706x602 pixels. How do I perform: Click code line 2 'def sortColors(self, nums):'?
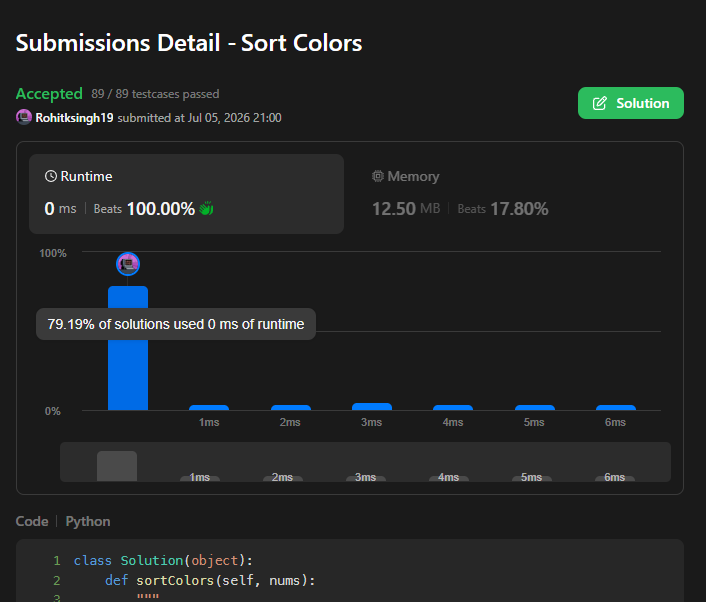(x=210, y=580)
